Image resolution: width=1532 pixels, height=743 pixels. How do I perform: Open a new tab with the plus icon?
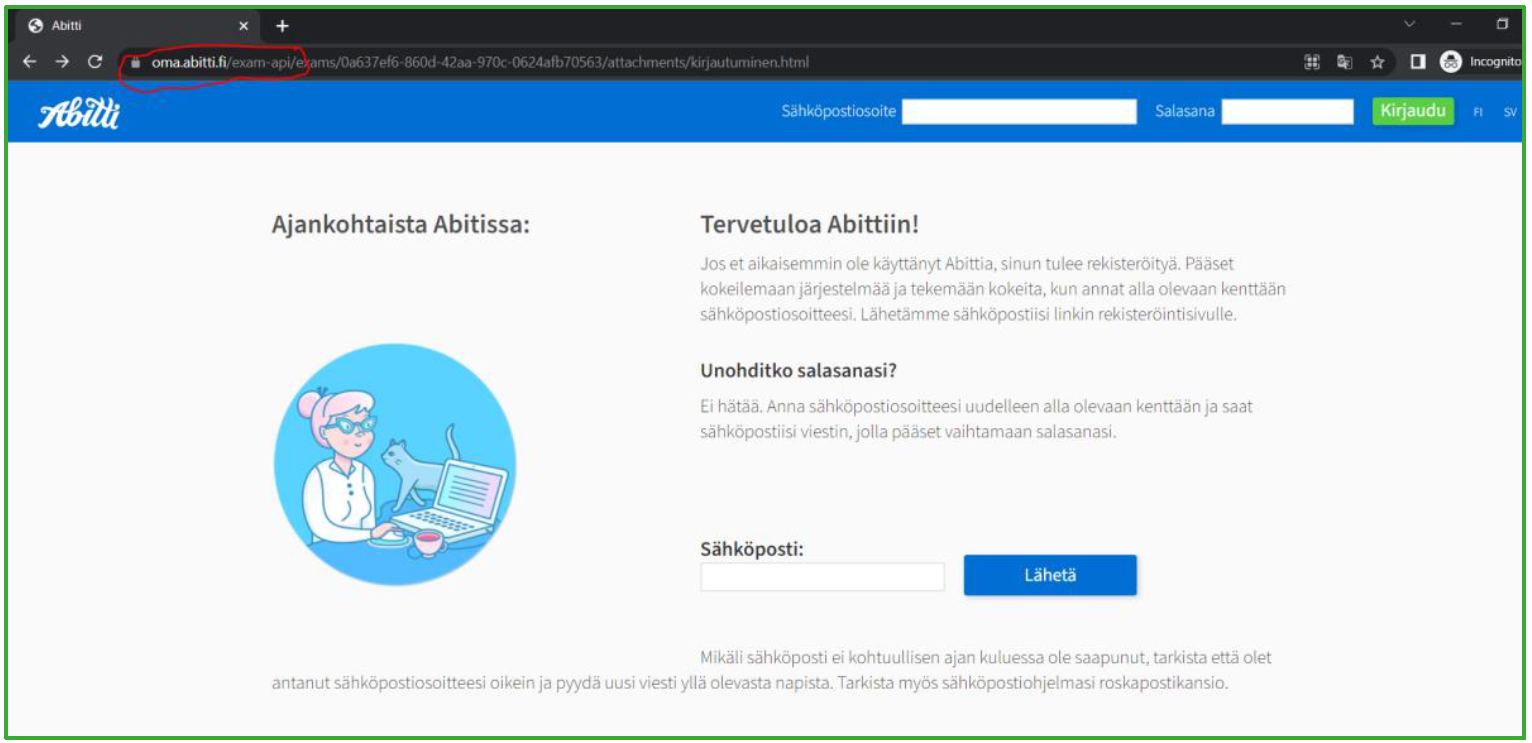tap(282, 26)
